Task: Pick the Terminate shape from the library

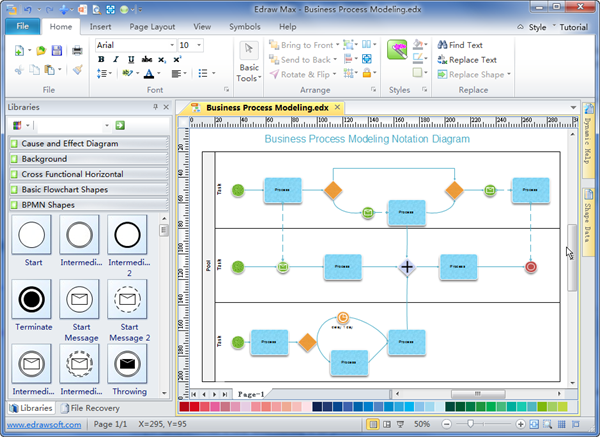Action: tap(33, 298)
